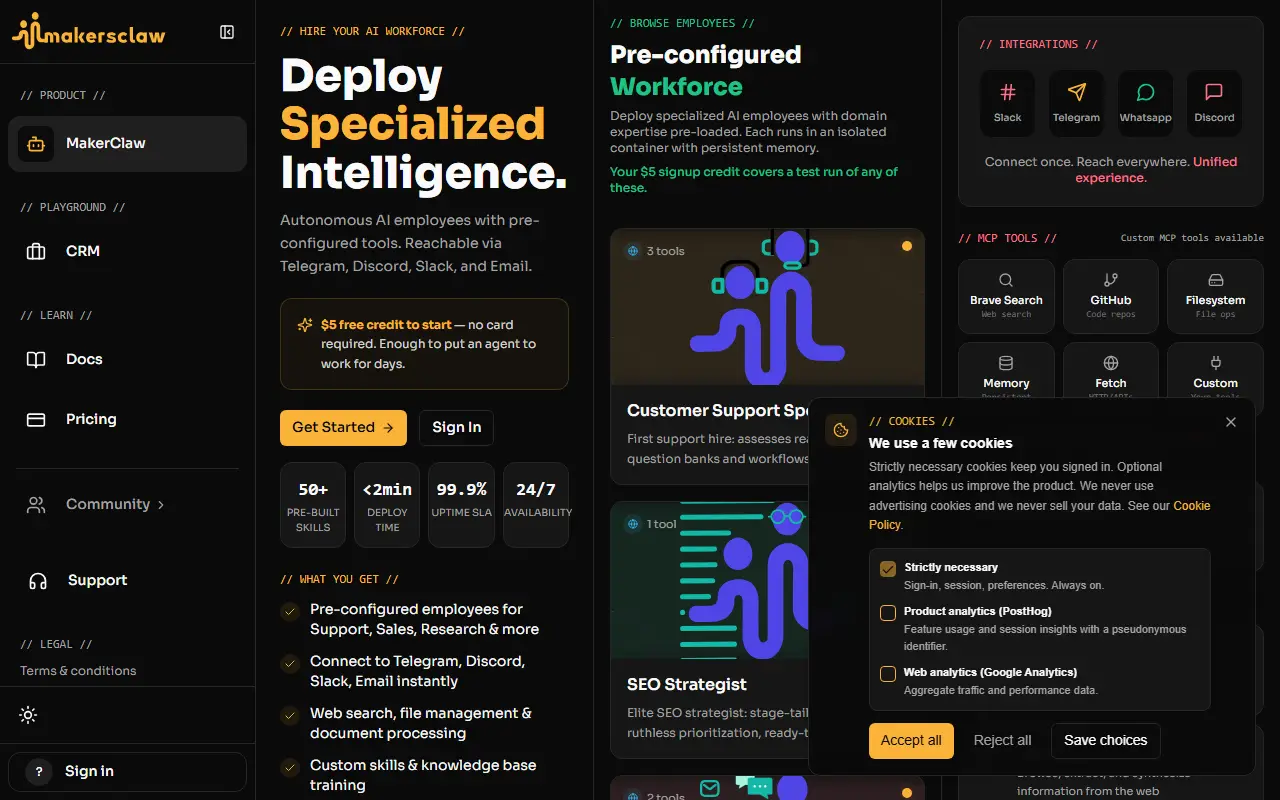
Task: Click the cookie icon in the banner
Action: click(x=841, y=430)
